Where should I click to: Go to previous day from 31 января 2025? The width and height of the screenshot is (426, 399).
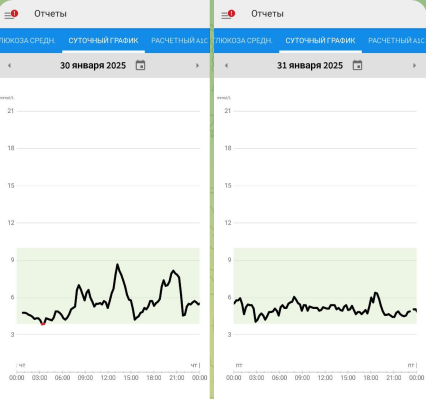[226, 66]
